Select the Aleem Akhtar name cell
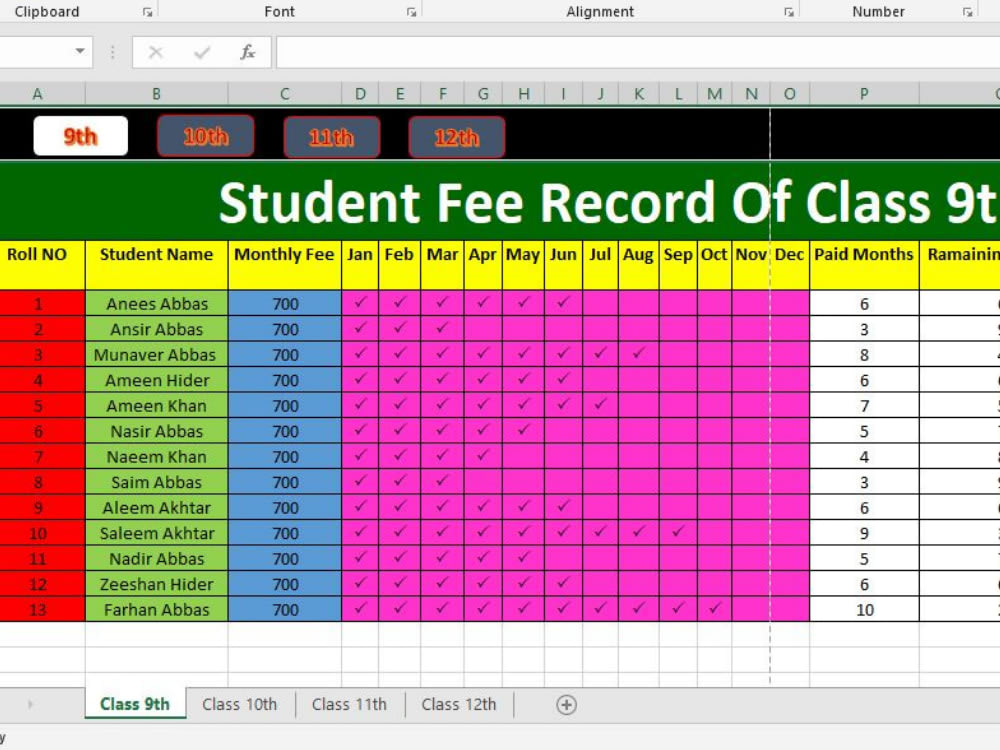The width and height of the screenshot is (1000, 750). (x=156, y=508)
